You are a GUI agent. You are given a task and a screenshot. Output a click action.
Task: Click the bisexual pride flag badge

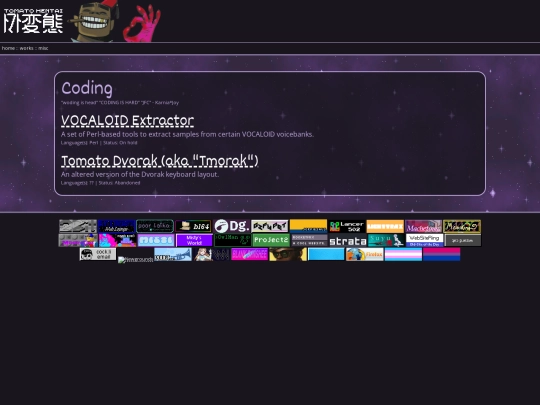pos(442,254)
